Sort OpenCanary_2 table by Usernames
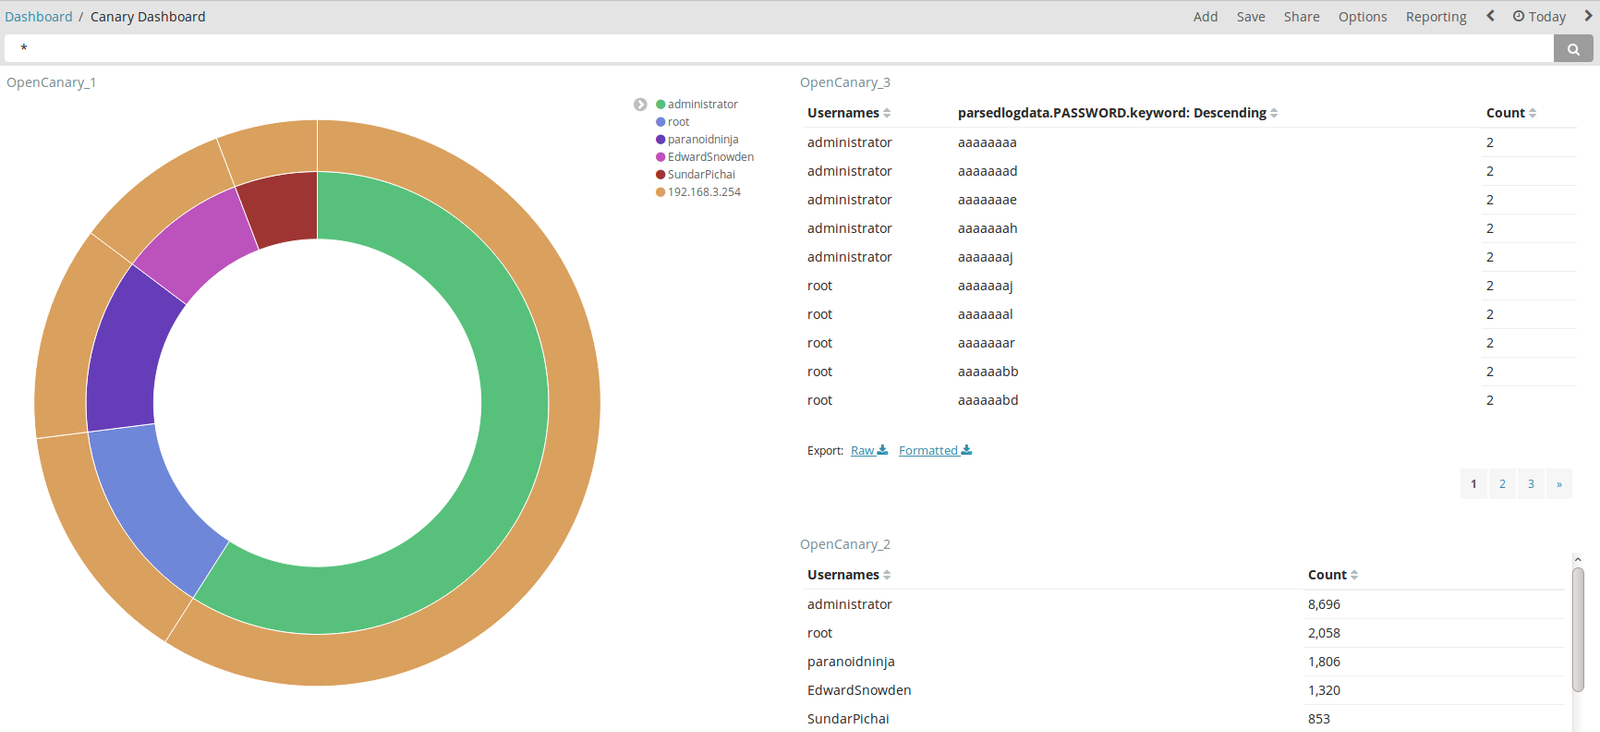Viewport: 1600px width, 732px height. coord(849,575)
